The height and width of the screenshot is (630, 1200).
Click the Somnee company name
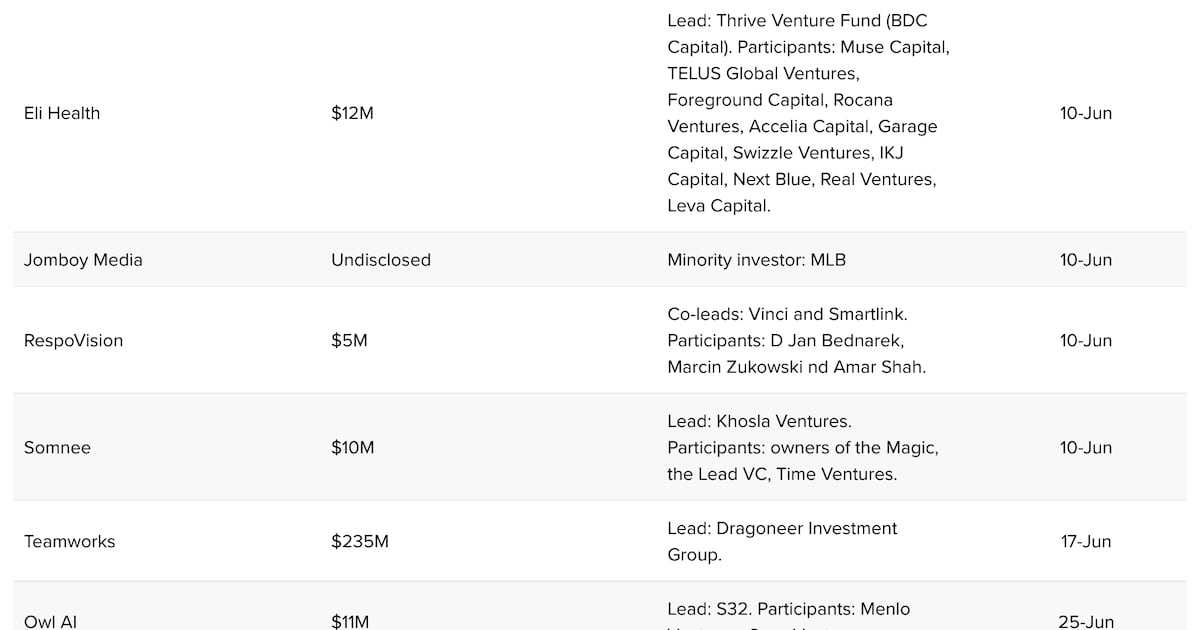pyautogui.click(x=57, y=448)
